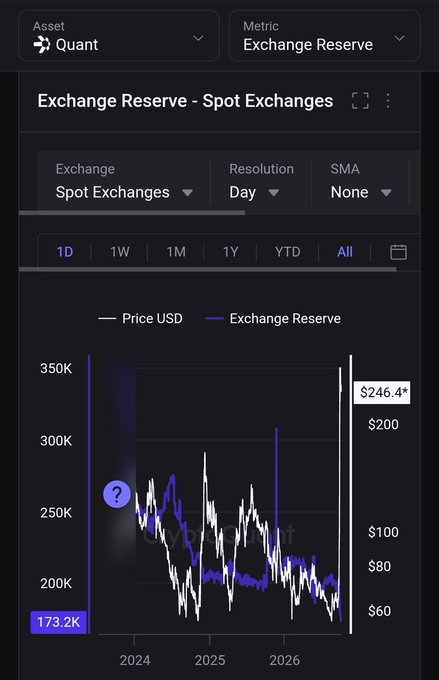Click the 2026 x-axis label

tap(285, 660)
